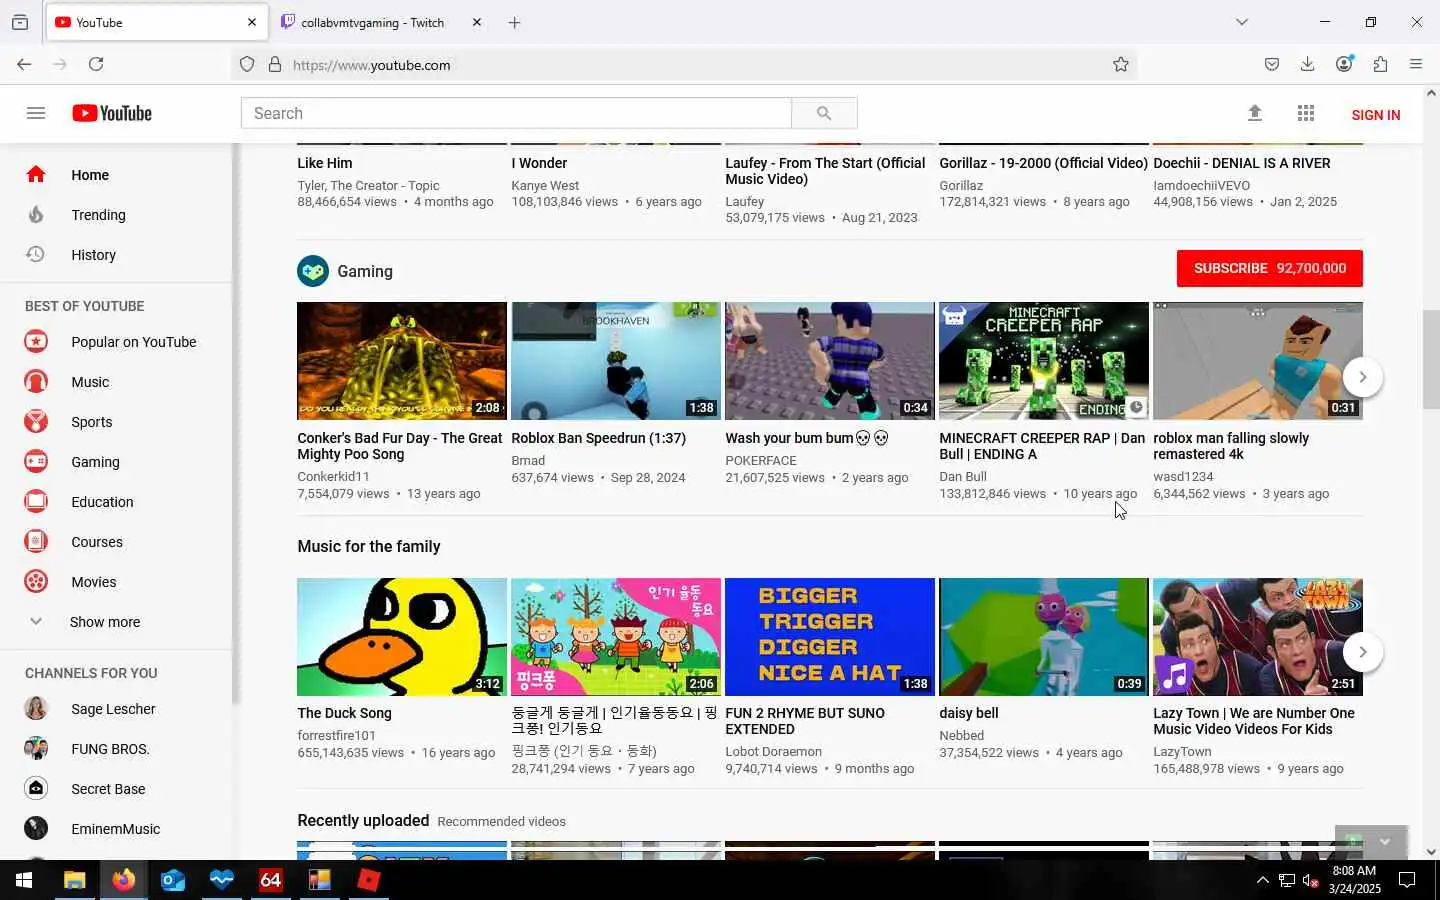Screen dimensions: 1440x900
Task: Open Trending from the sidebar
Action: click(x=98, y=215)
